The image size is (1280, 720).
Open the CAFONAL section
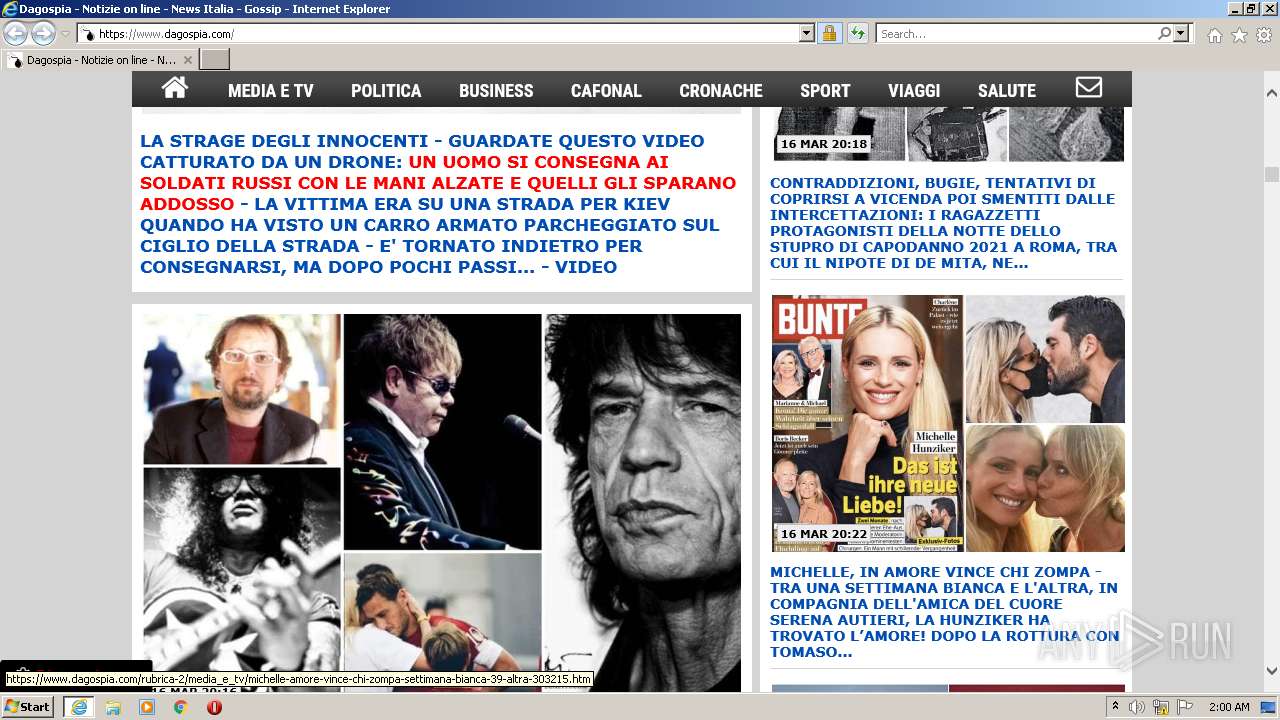click(x=606, y=90)
